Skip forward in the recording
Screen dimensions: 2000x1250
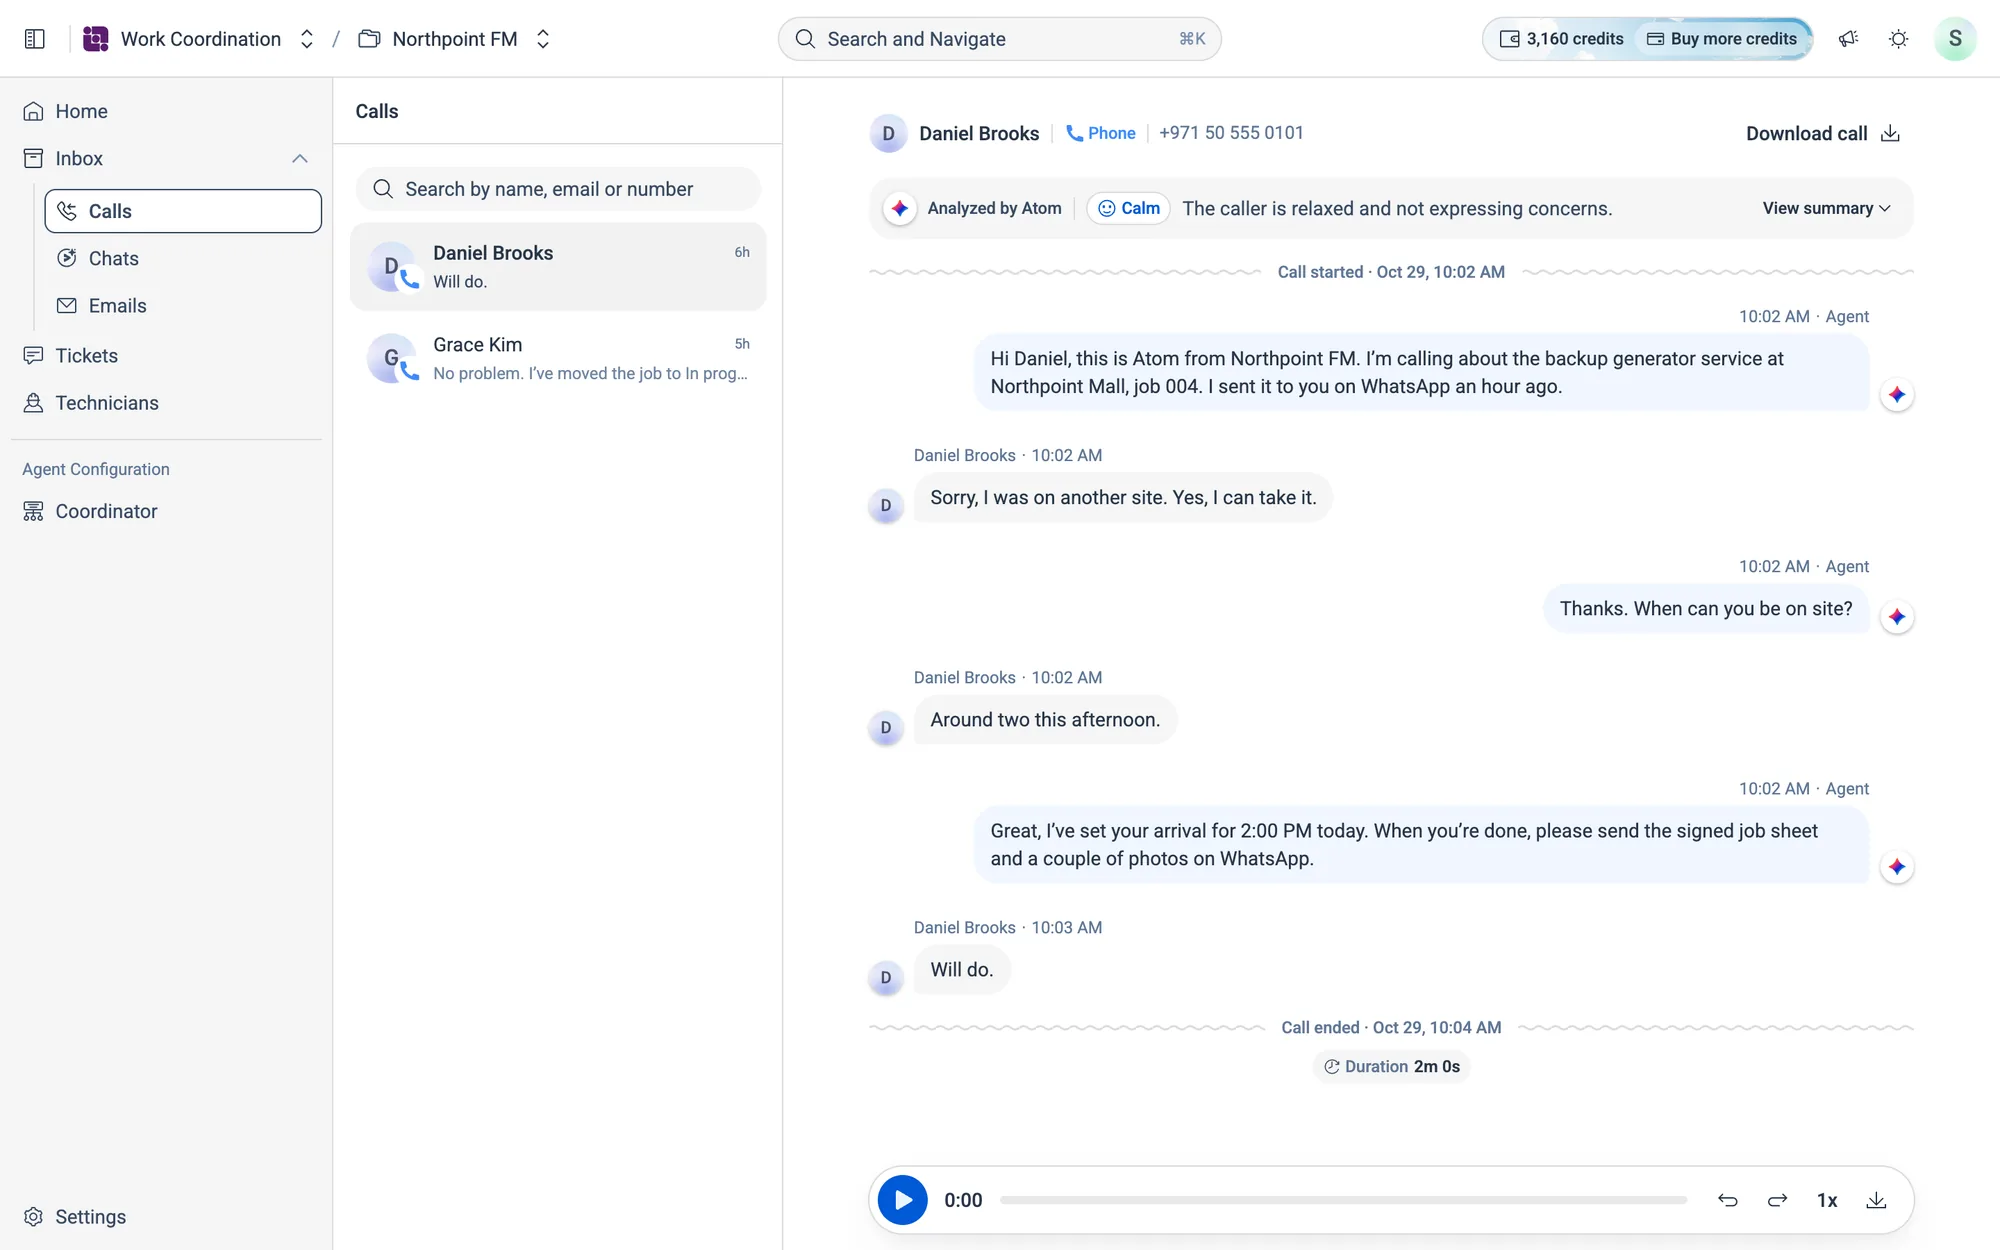click(1777, 1200)
